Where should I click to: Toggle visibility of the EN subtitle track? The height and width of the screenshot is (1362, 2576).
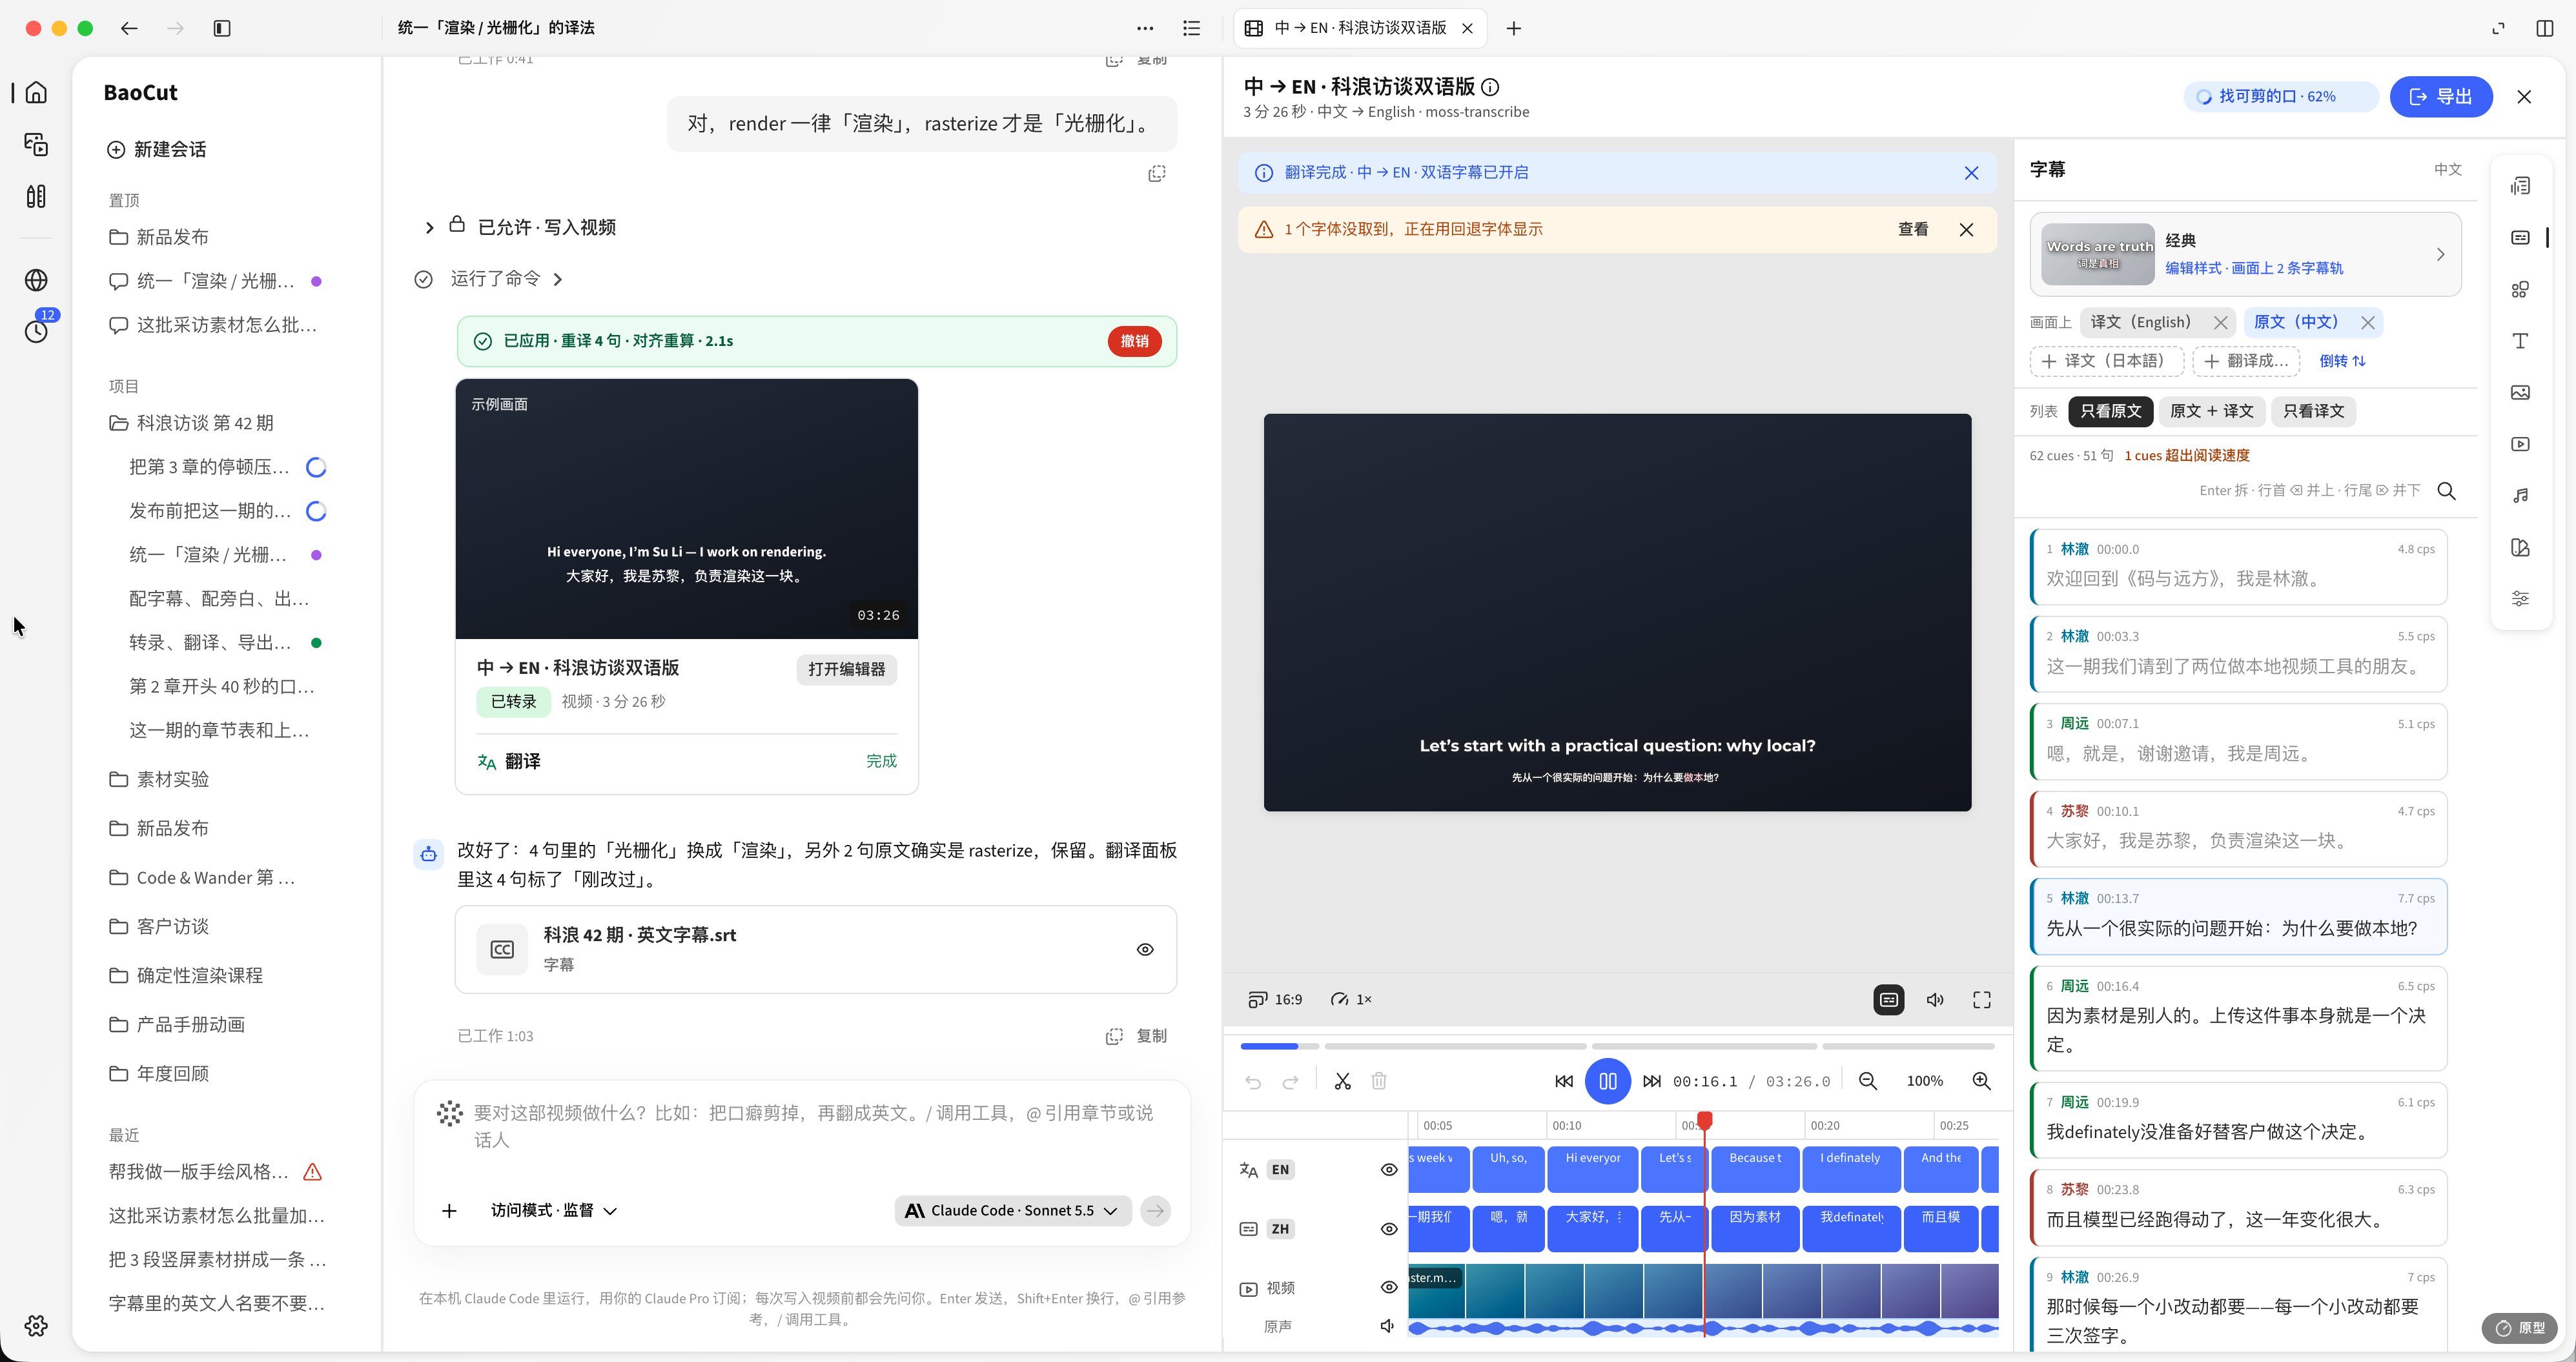point(1389,1170)
